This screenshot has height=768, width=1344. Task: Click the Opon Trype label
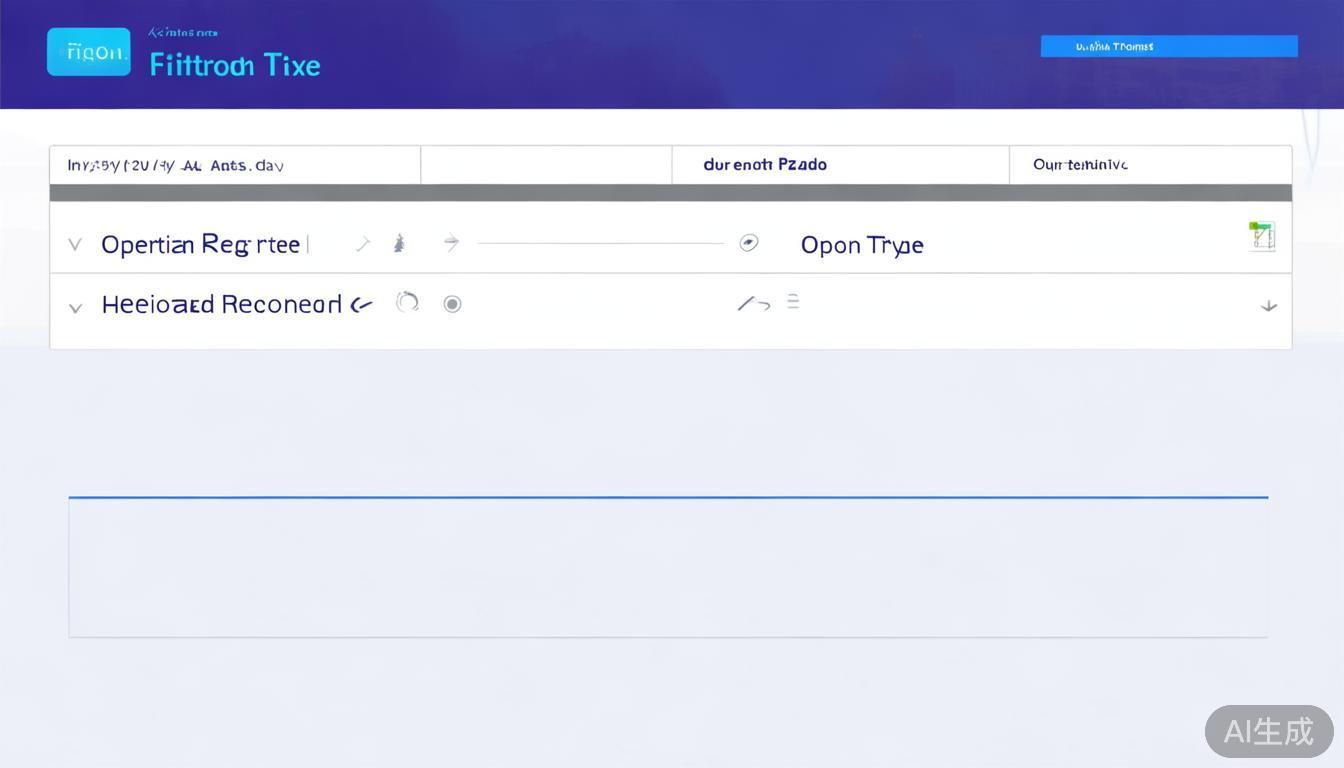tap(862, 245)
